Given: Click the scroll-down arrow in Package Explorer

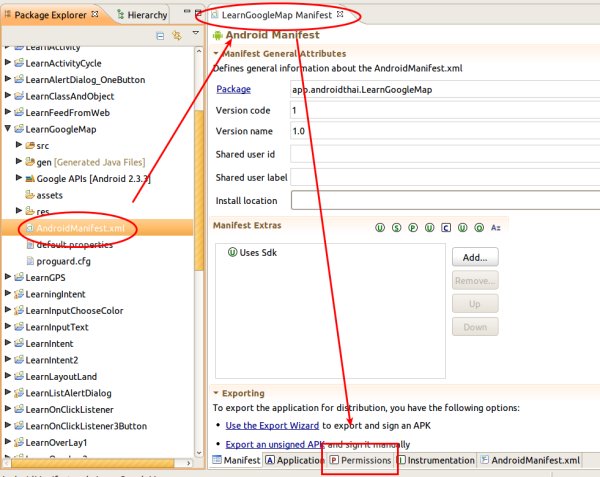Looking at the screenshot, I should [x=199, y=453].
